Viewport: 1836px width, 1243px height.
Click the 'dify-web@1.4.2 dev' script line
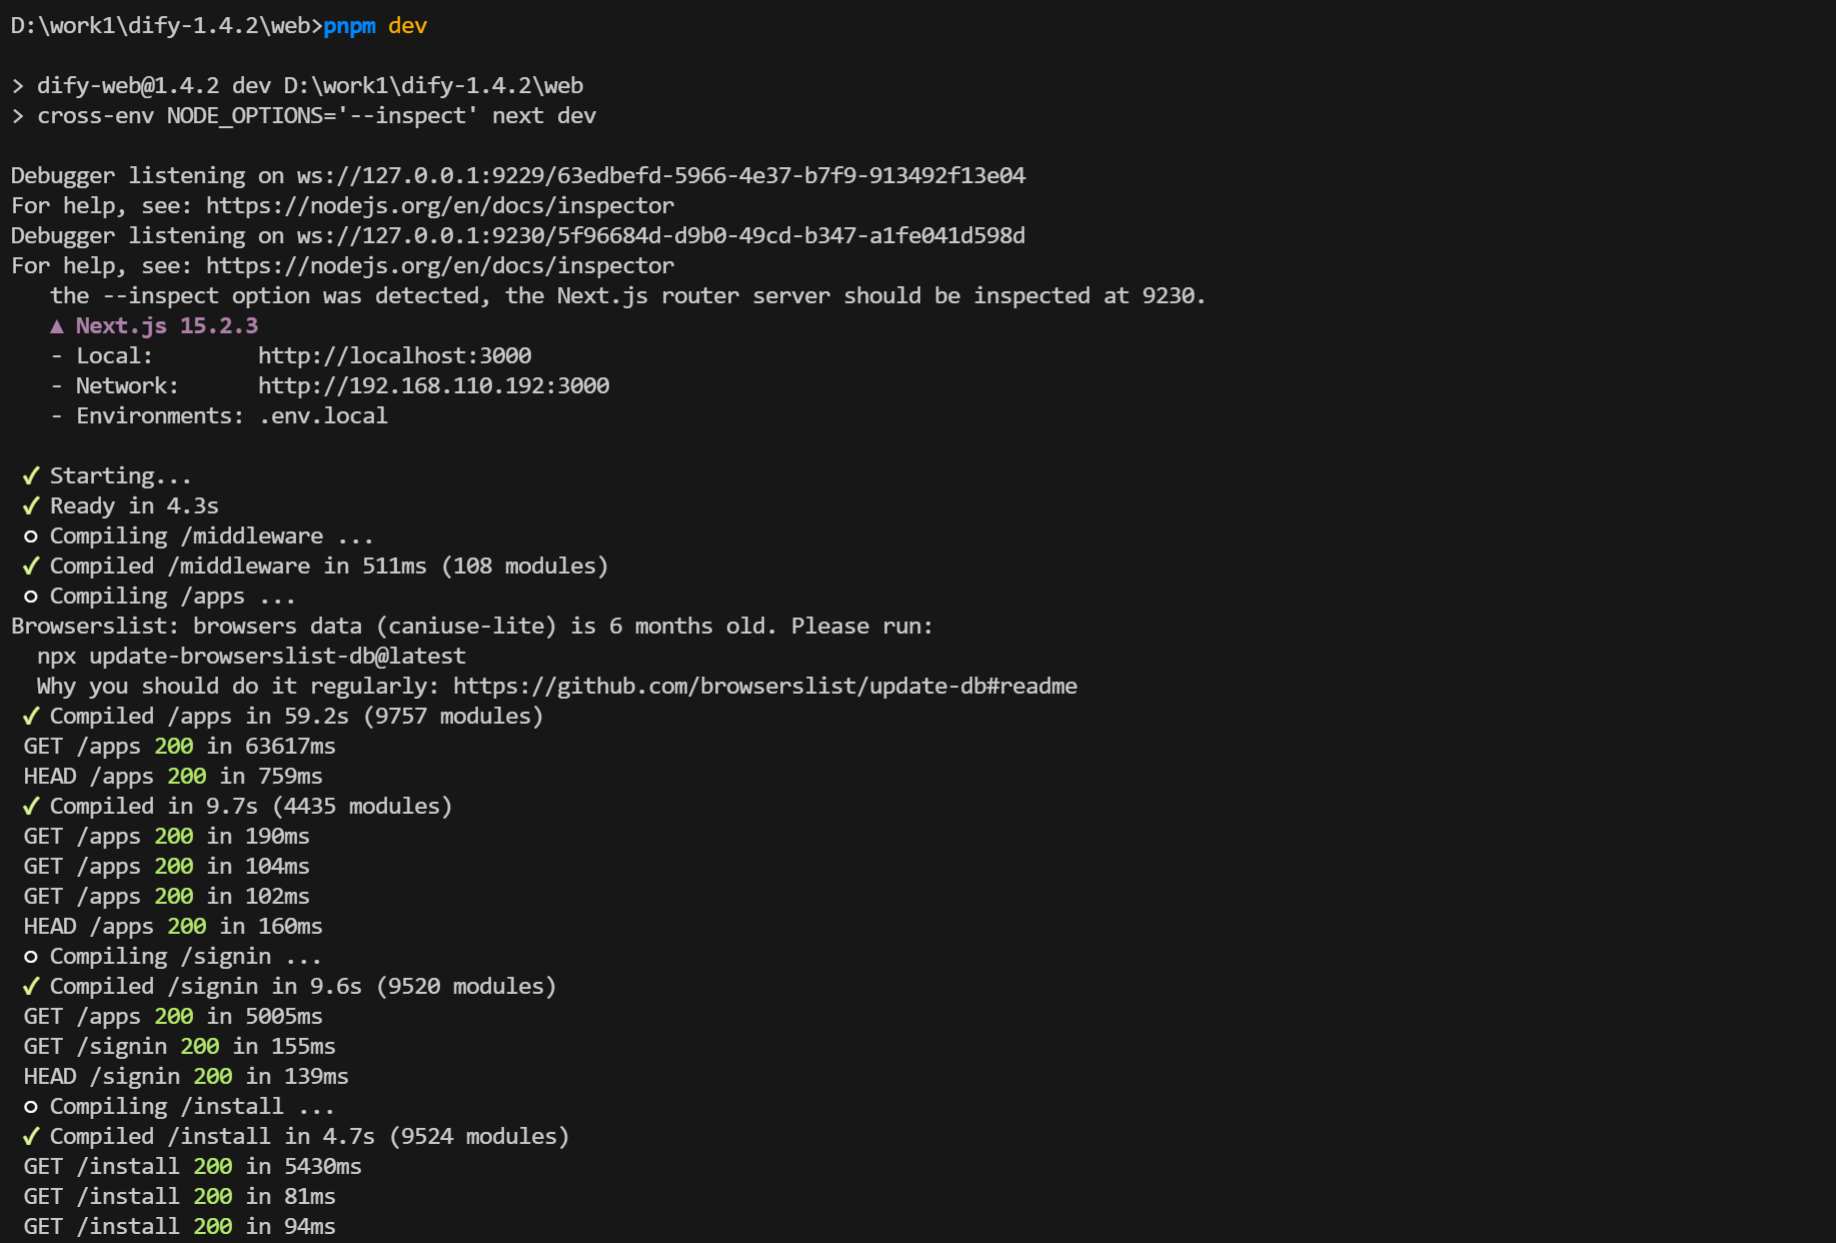point(297,86)
